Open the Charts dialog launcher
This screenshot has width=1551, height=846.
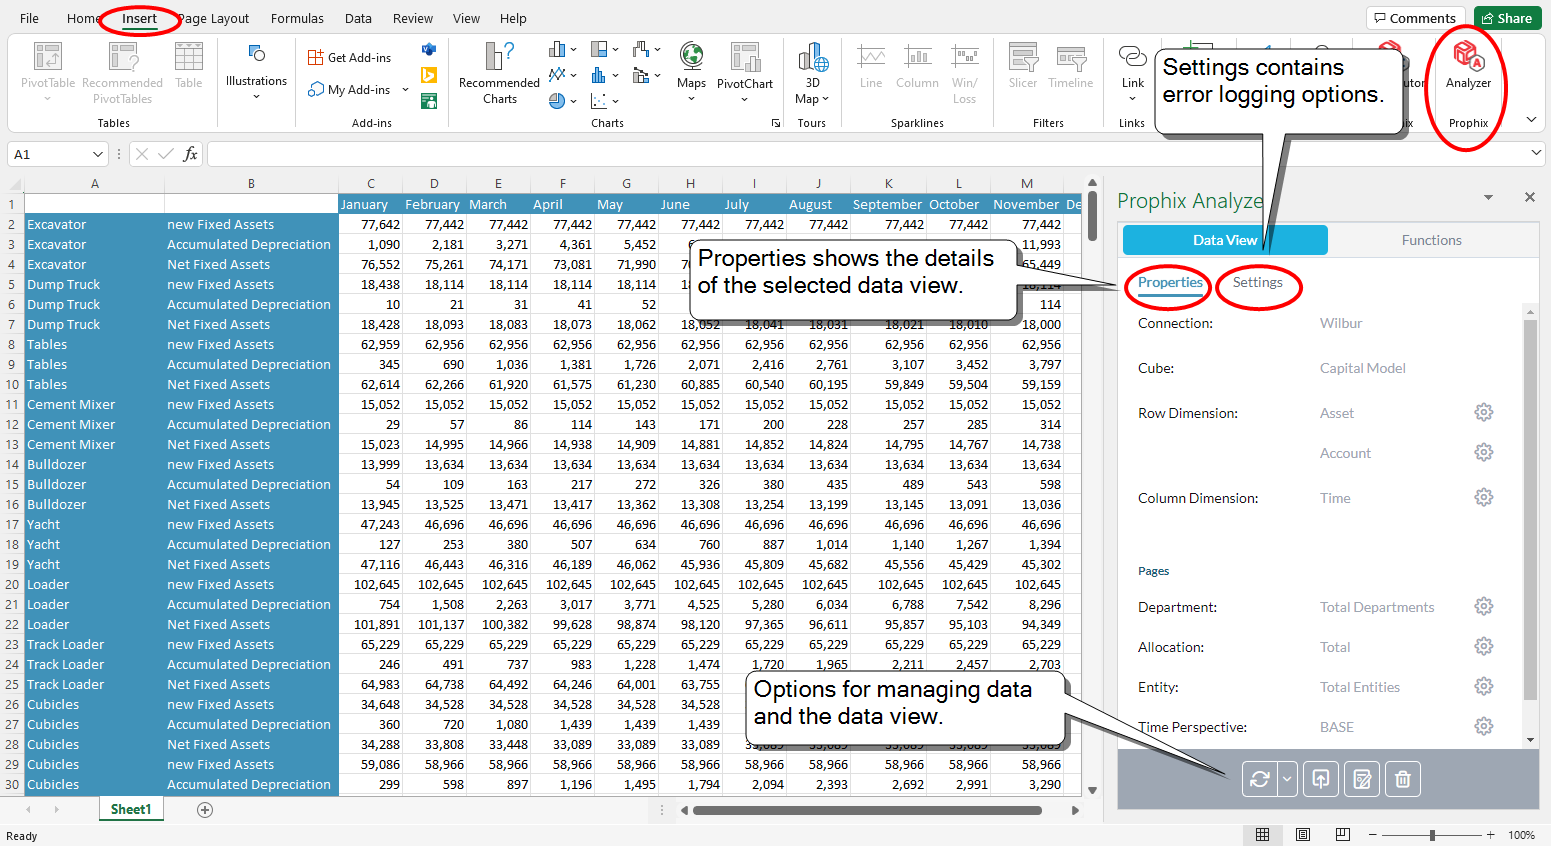click(776, 124)
